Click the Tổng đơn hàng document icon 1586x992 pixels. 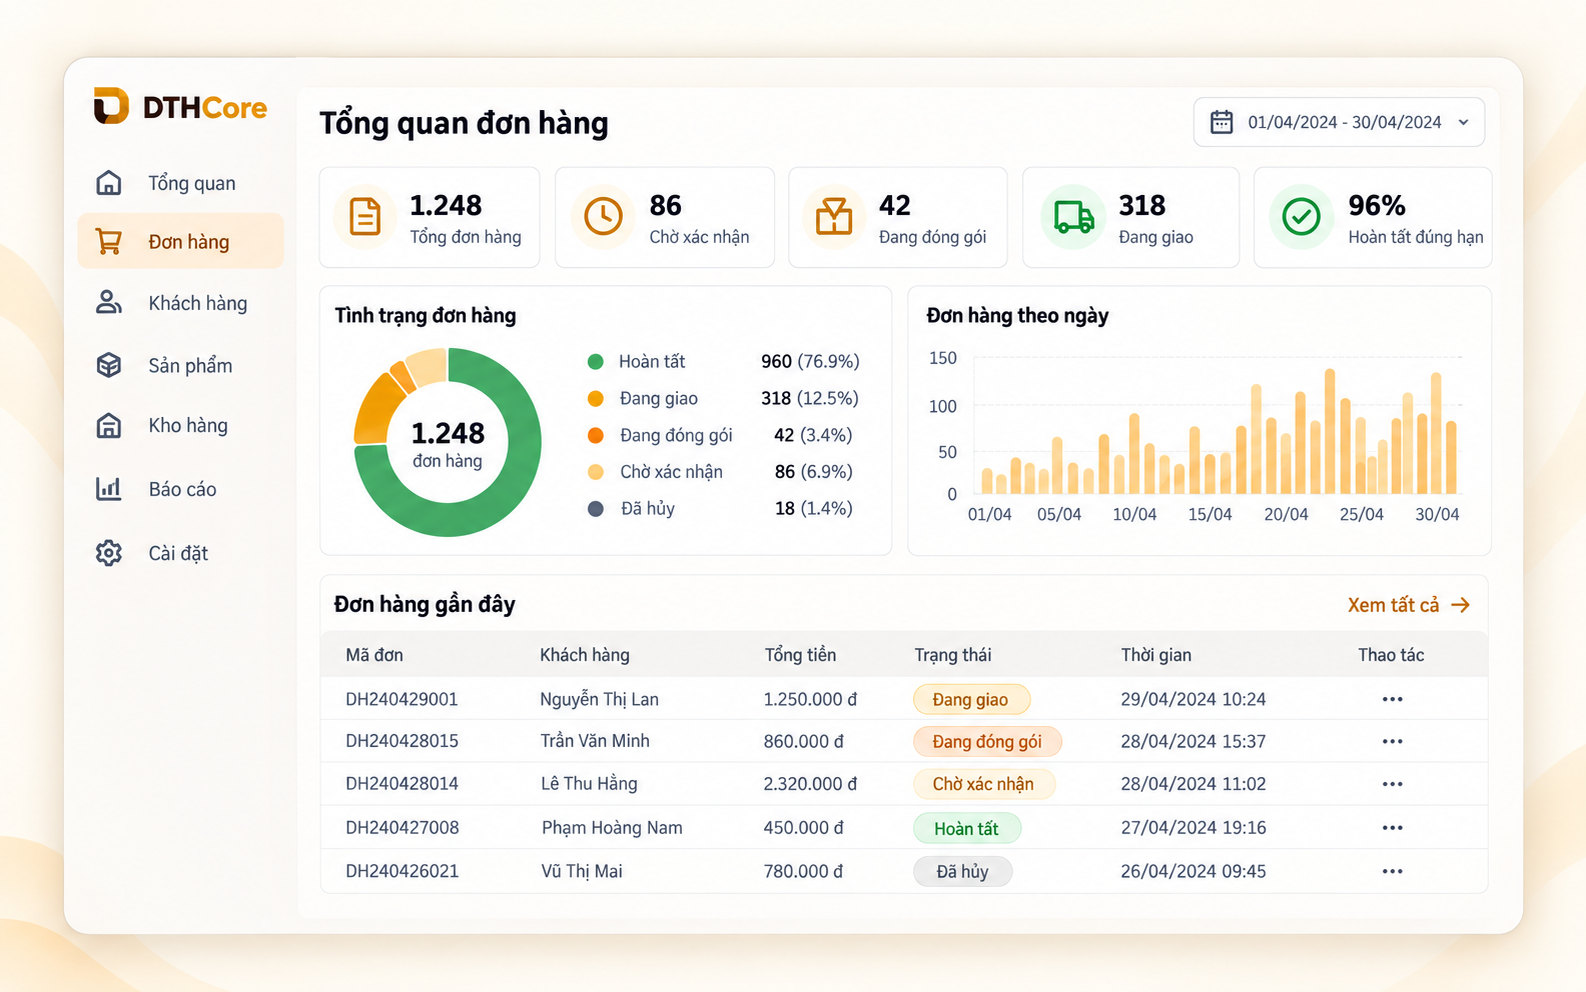[x=365, y=216]
